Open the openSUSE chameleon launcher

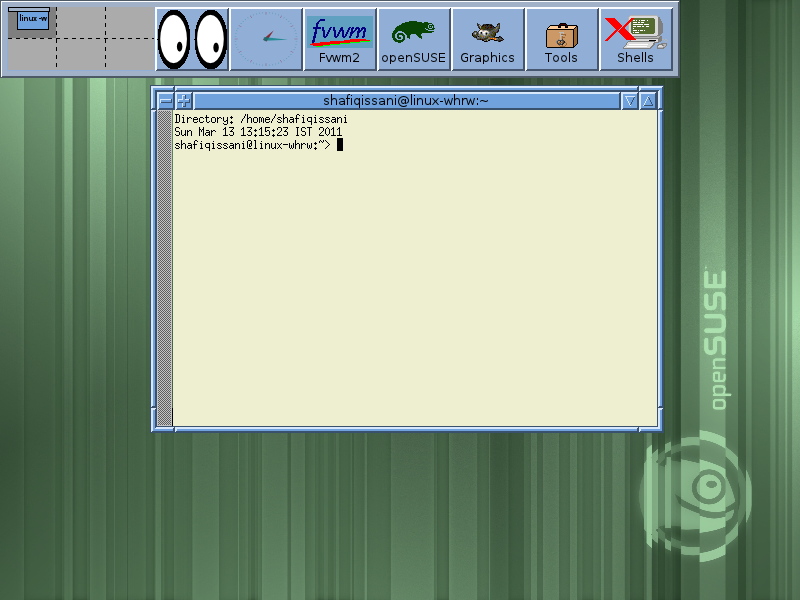[x=413, y=39]
